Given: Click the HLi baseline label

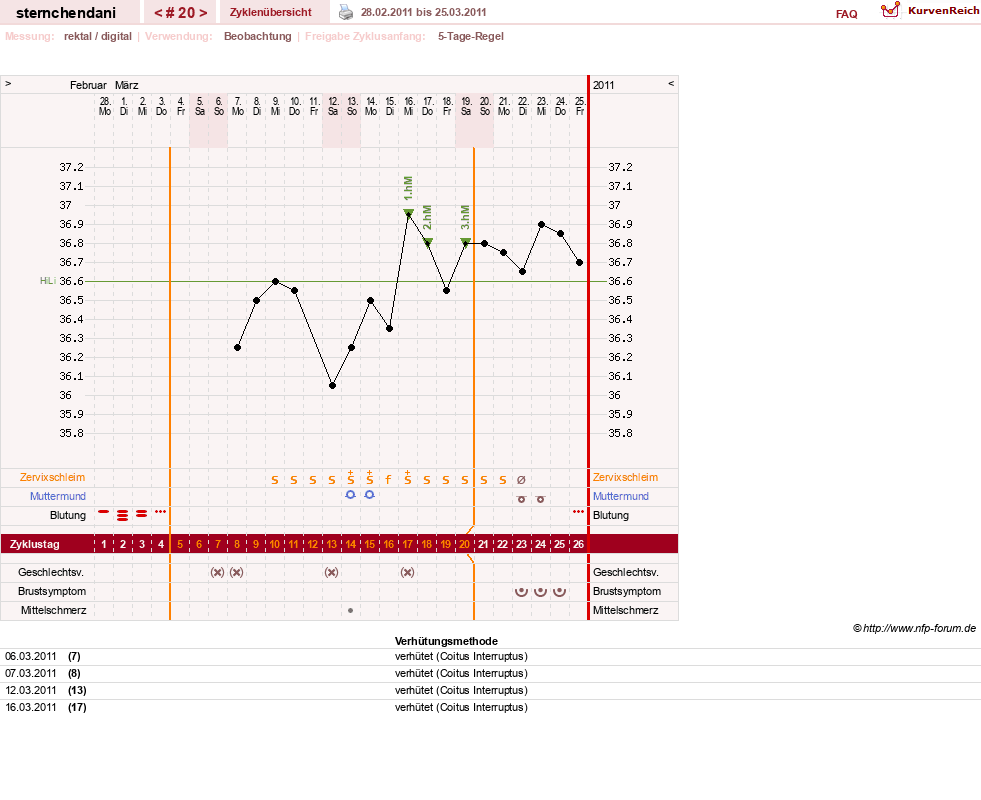Looking at the screenshot, I should 48,281.
